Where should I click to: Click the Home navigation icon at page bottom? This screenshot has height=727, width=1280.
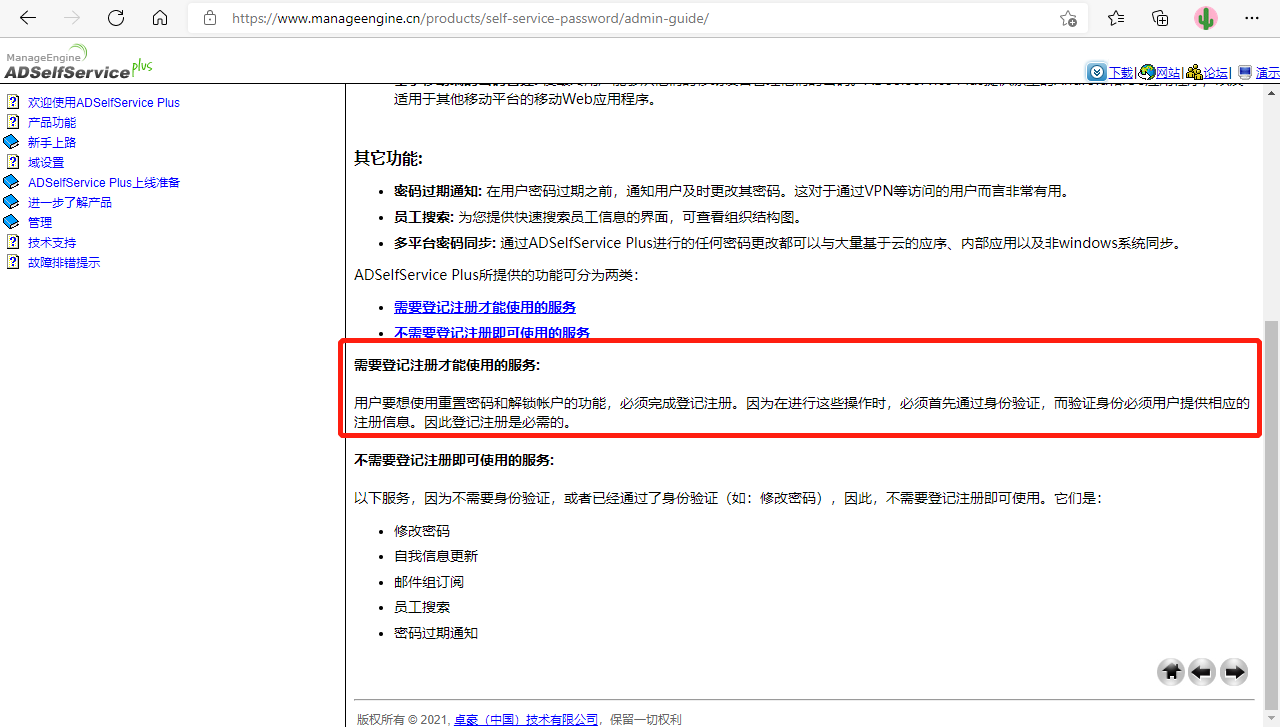1171,672
